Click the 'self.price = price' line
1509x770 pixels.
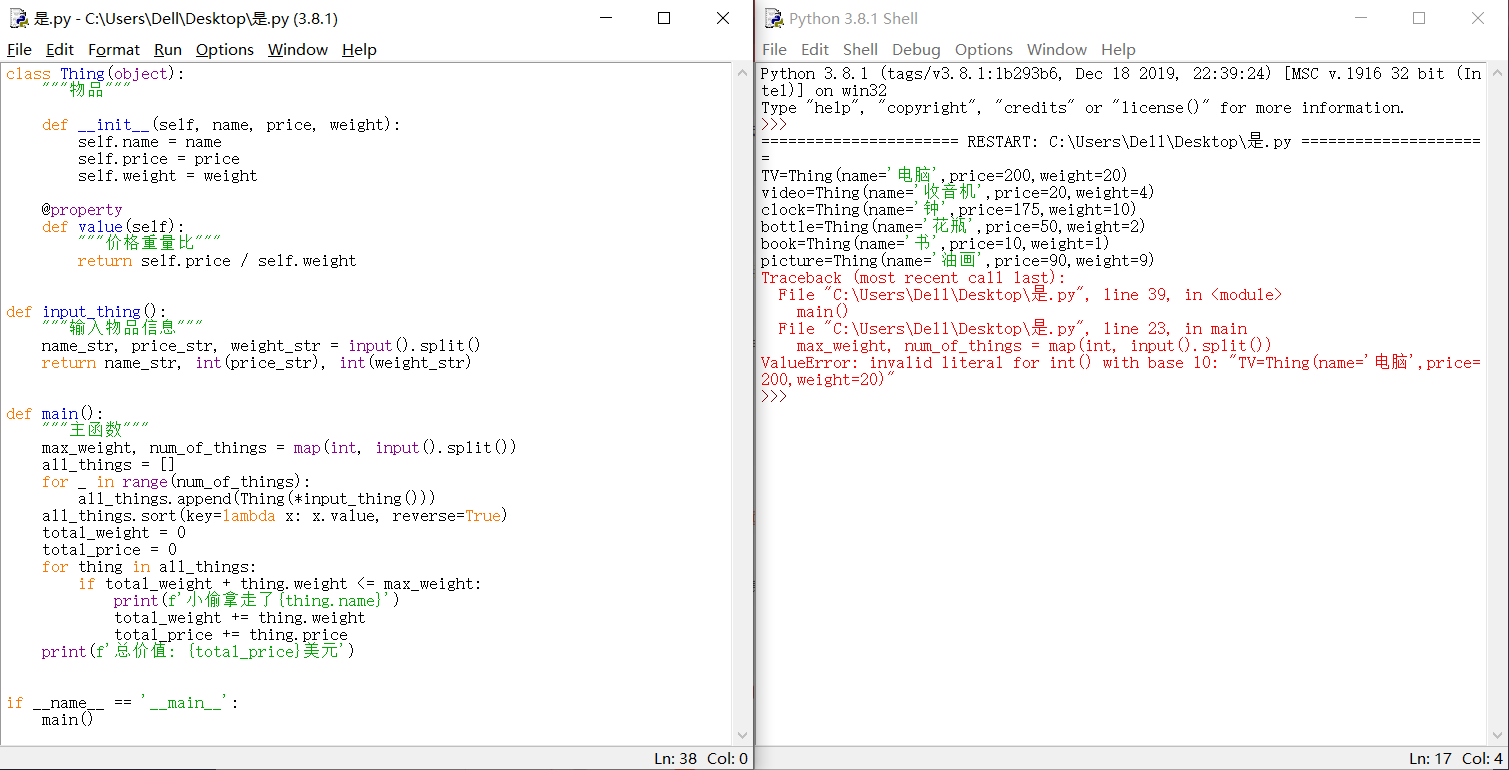159,159
